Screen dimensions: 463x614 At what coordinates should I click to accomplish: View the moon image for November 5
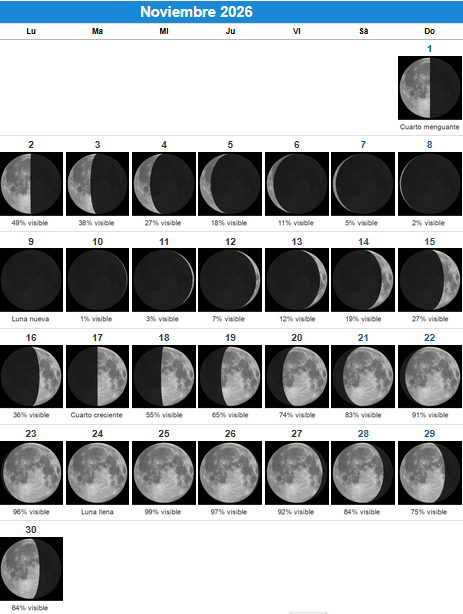230,184
